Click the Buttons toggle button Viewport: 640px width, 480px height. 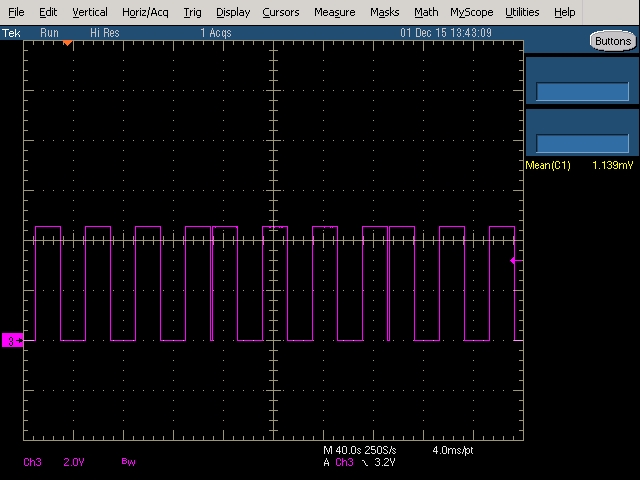613,41
